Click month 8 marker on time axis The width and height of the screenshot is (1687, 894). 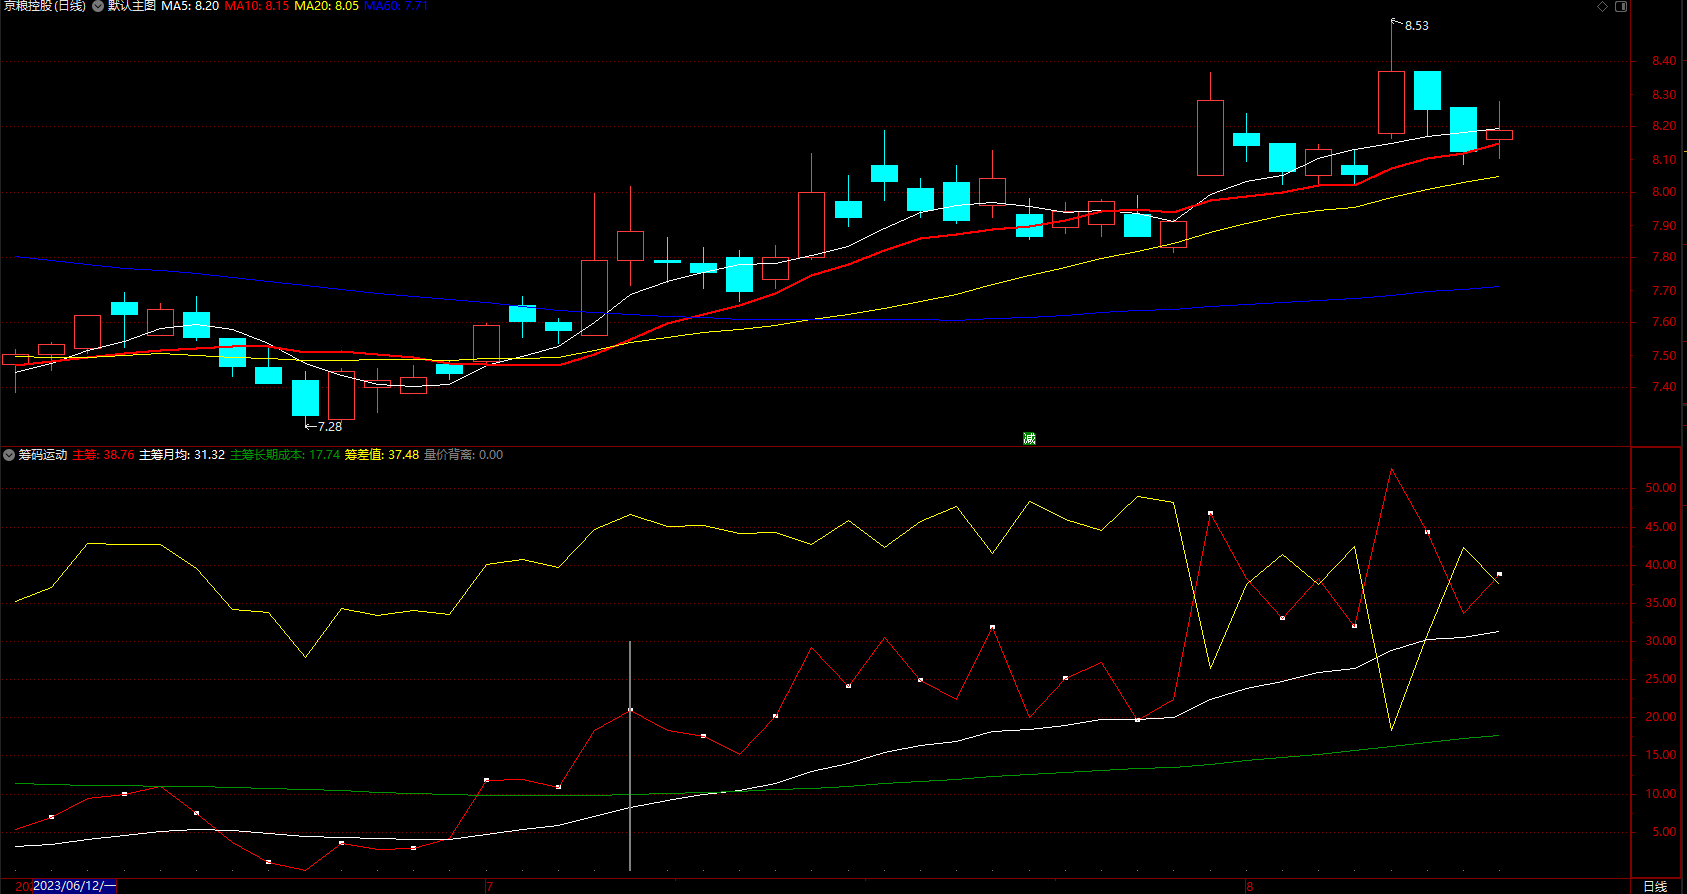point(1249,886)
